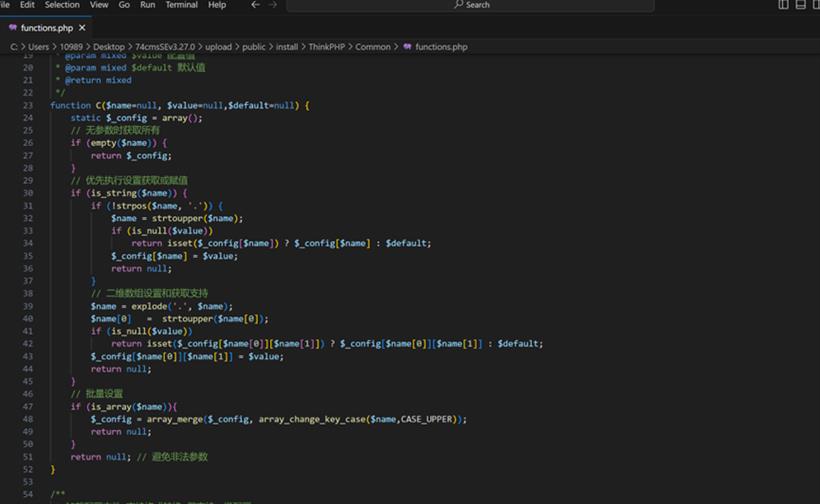
Task: Open the View menu
Action: 99,5
